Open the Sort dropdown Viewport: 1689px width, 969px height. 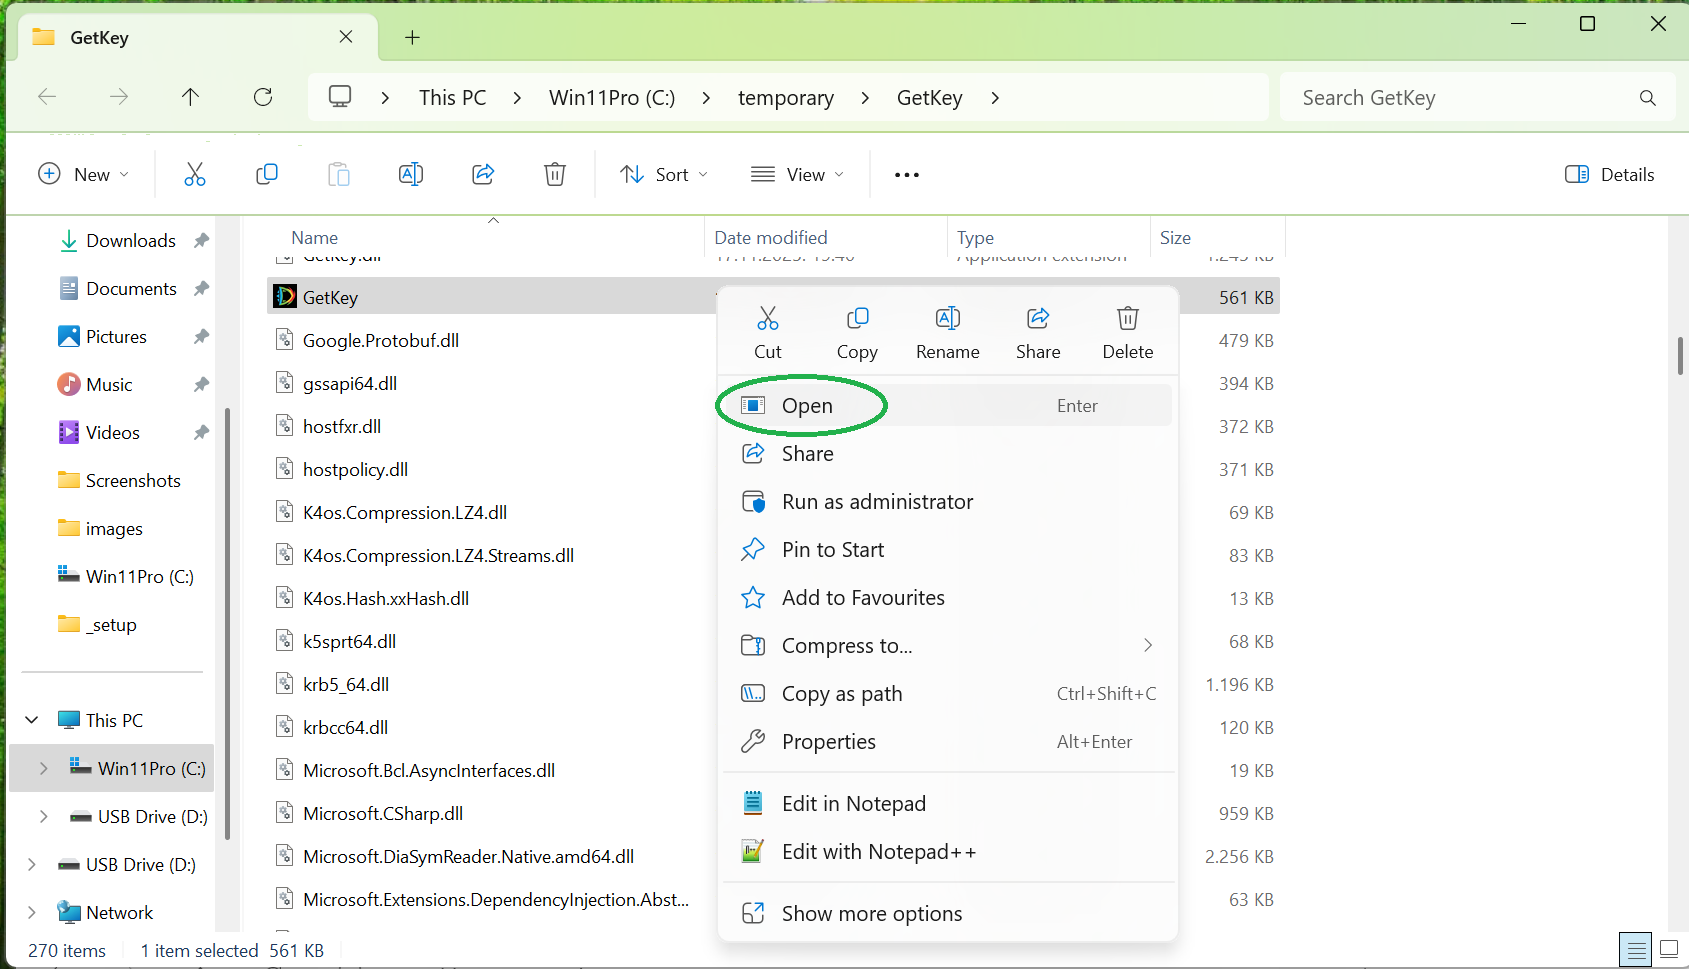coord(664,175)
